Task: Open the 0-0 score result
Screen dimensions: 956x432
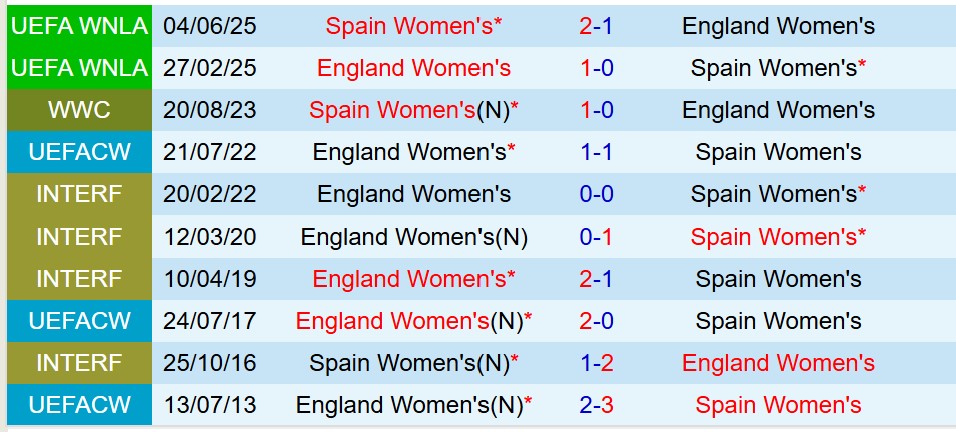Action: coord(596,194)
